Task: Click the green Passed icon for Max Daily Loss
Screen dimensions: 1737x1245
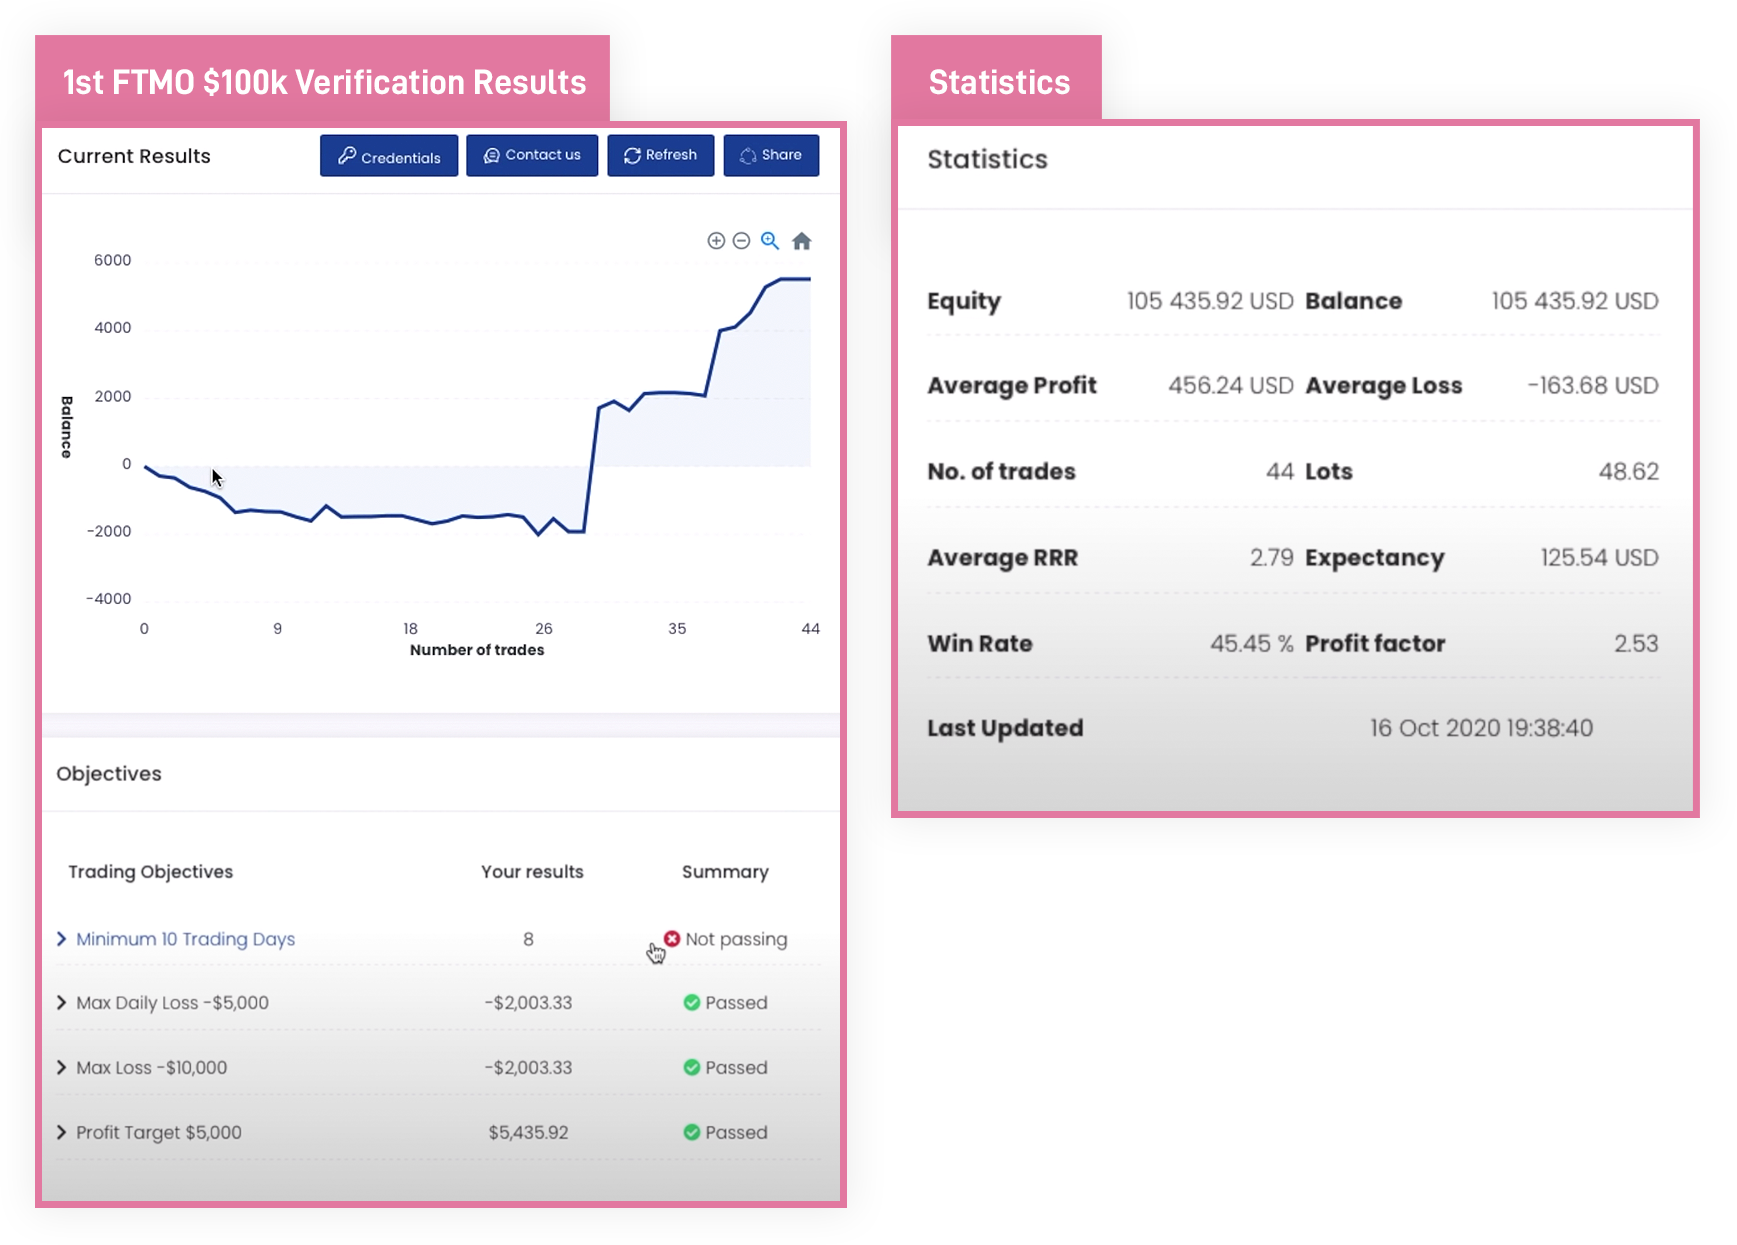Action: [x=691, y=1002]
